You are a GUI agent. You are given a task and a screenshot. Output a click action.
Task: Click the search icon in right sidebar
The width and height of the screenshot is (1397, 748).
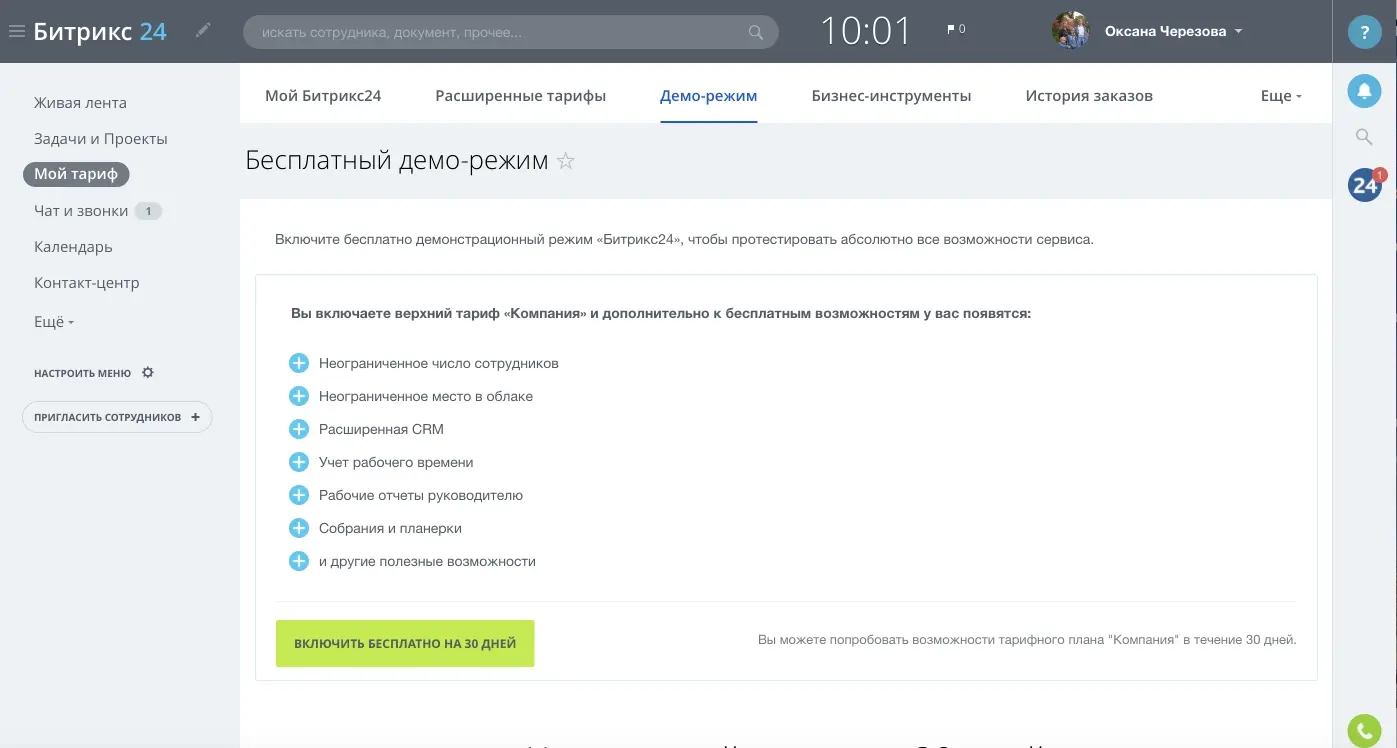(1364, 137)
